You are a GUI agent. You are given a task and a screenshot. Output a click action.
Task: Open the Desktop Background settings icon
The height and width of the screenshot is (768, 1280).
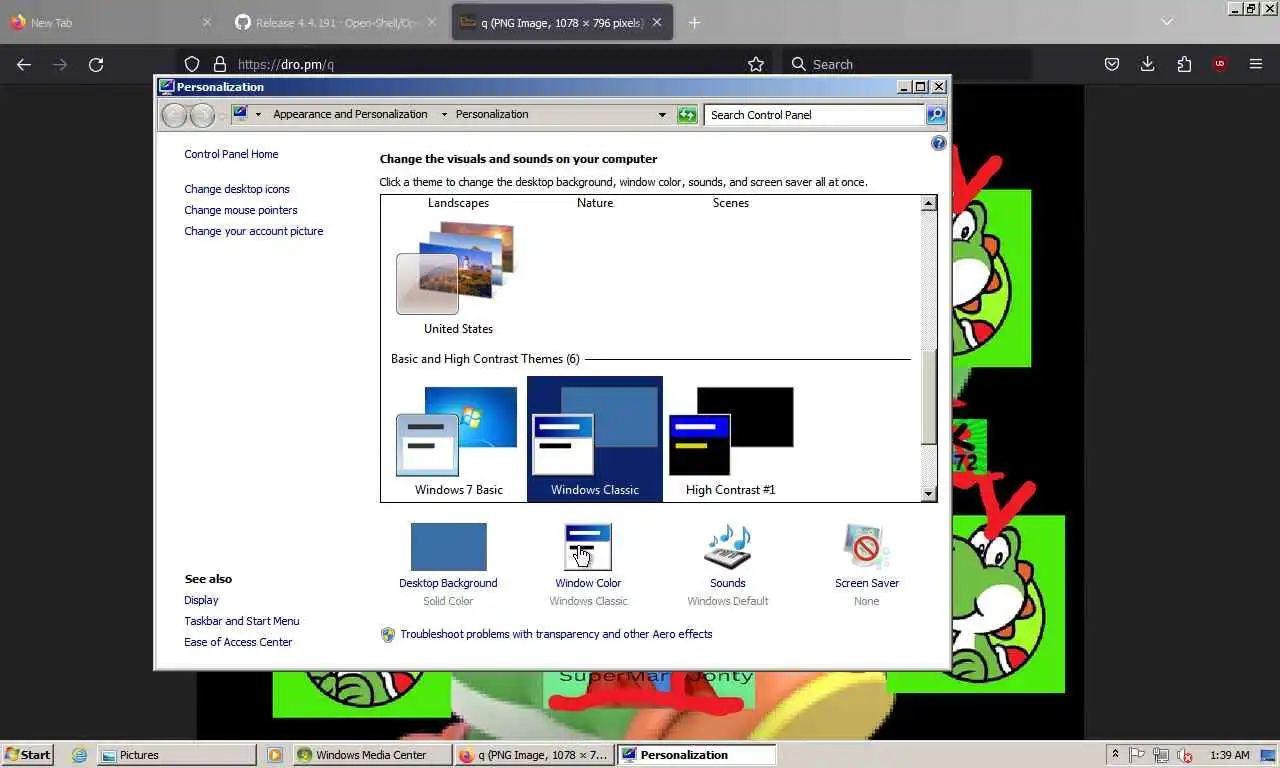(448, 547)
